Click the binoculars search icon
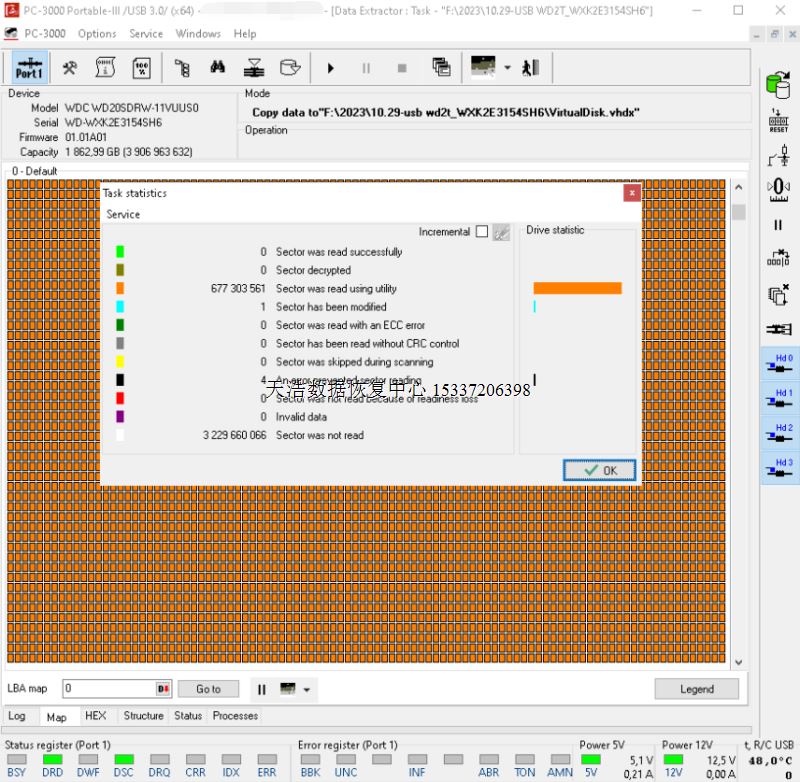Viewport: 800px width, 782px height. coord(217,68)
